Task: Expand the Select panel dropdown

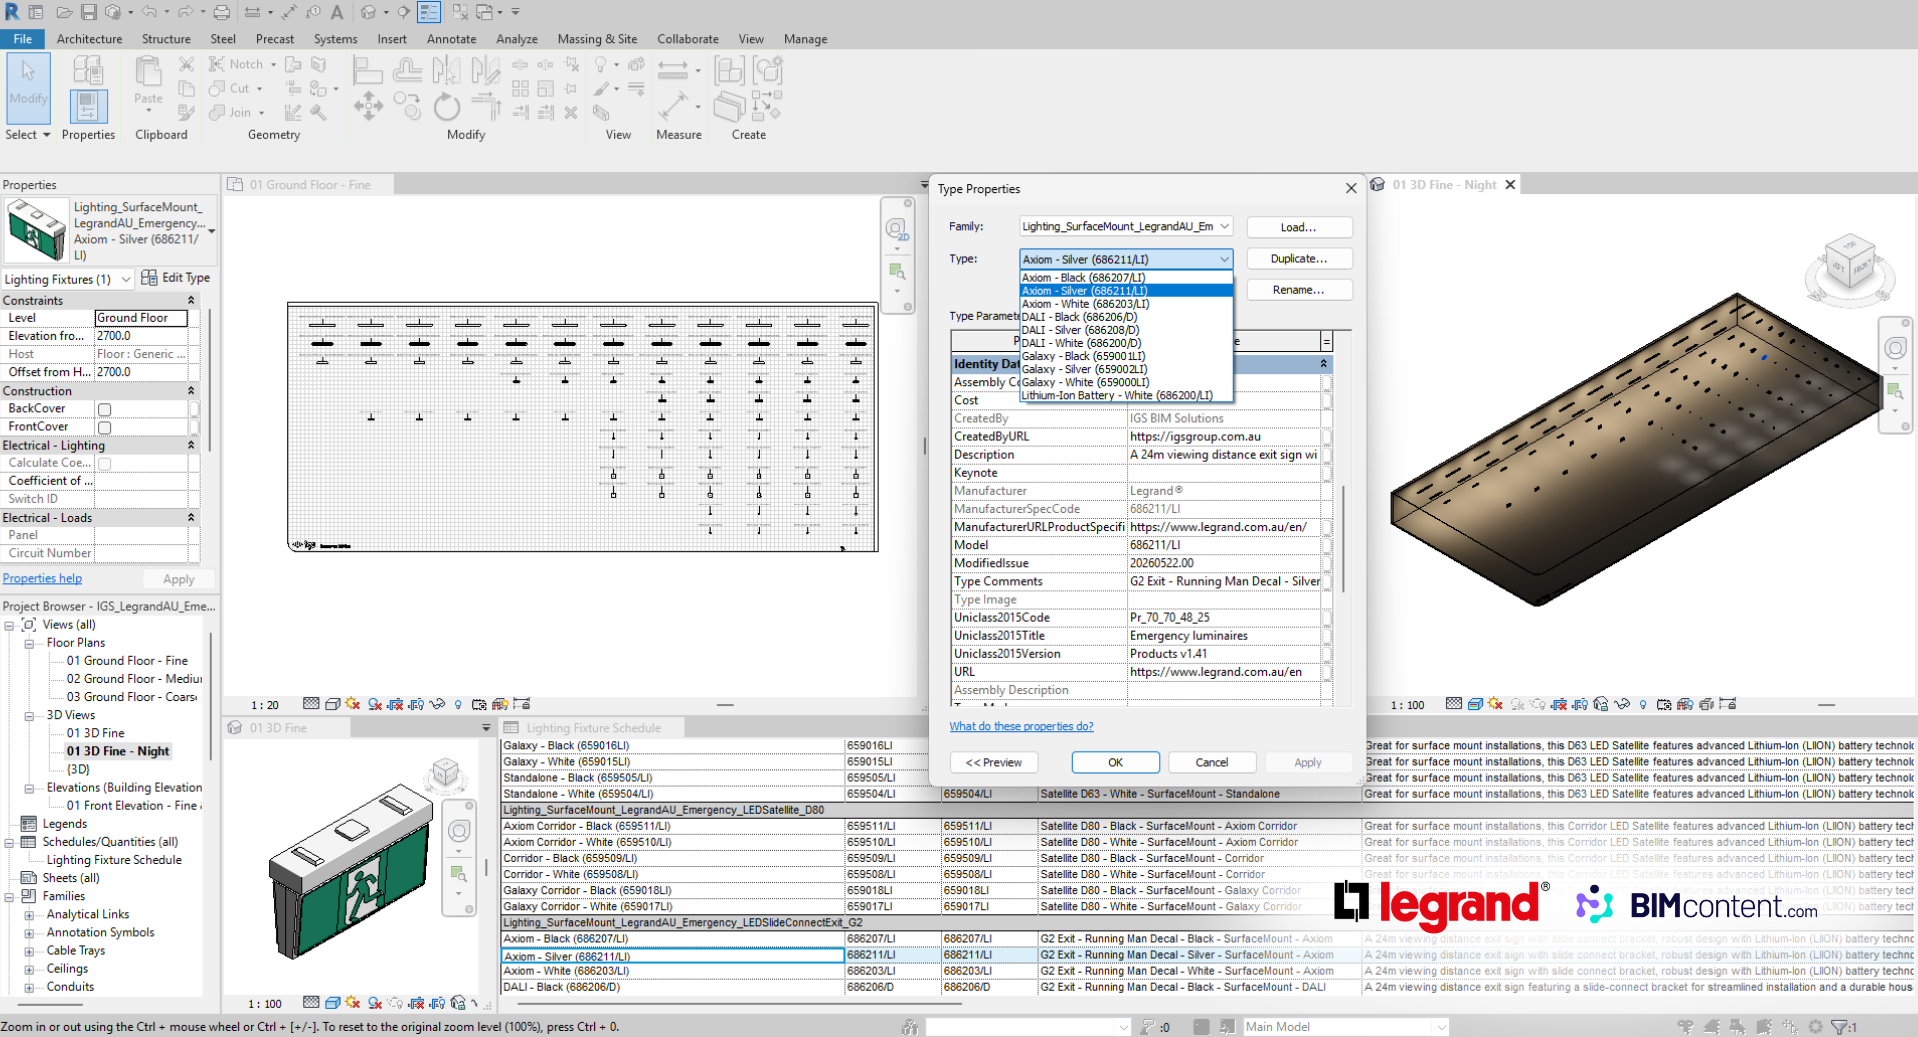Action: tap(28, 135)
